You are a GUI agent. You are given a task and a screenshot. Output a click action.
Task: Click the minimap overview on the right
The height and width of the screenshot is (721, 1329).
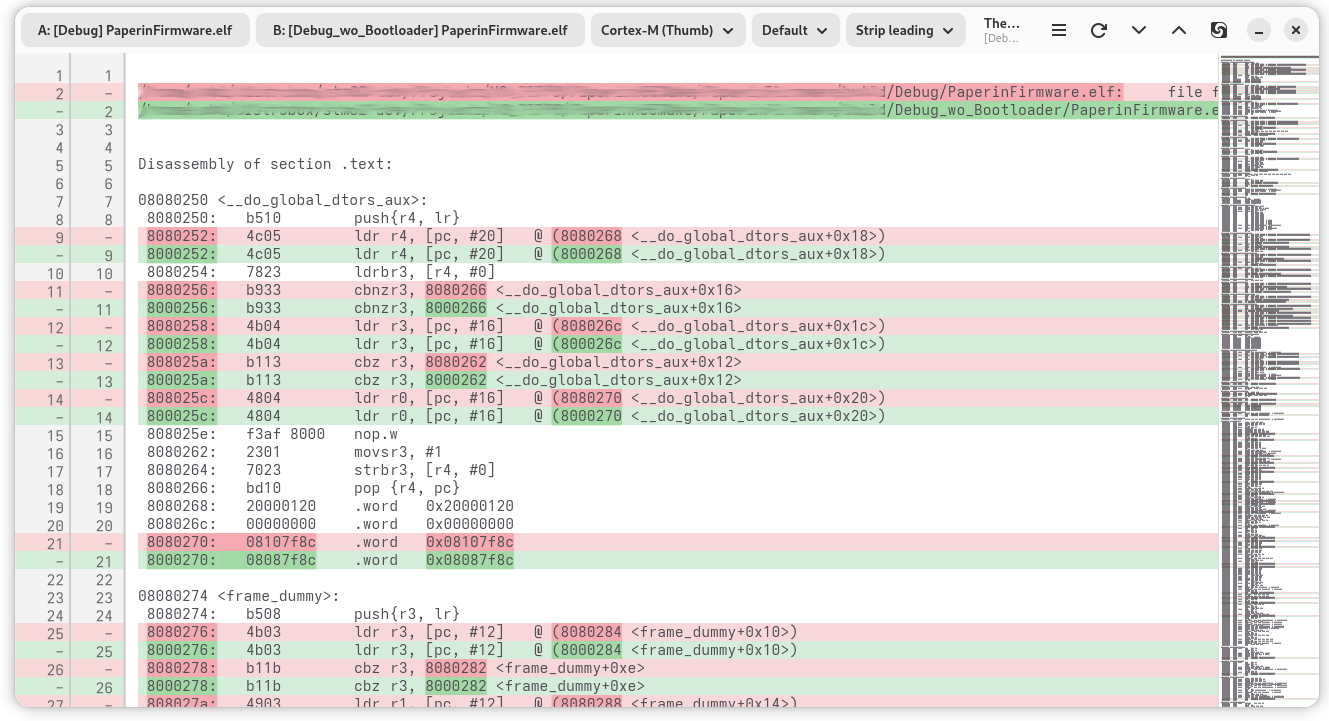point(1268,380)
